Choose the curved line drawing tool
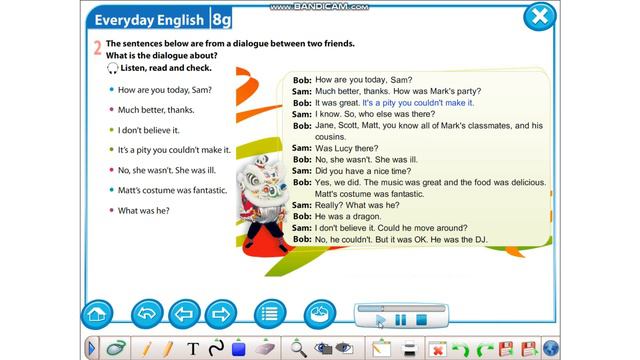Screen dimensions: 640x360 click(216, 348)
